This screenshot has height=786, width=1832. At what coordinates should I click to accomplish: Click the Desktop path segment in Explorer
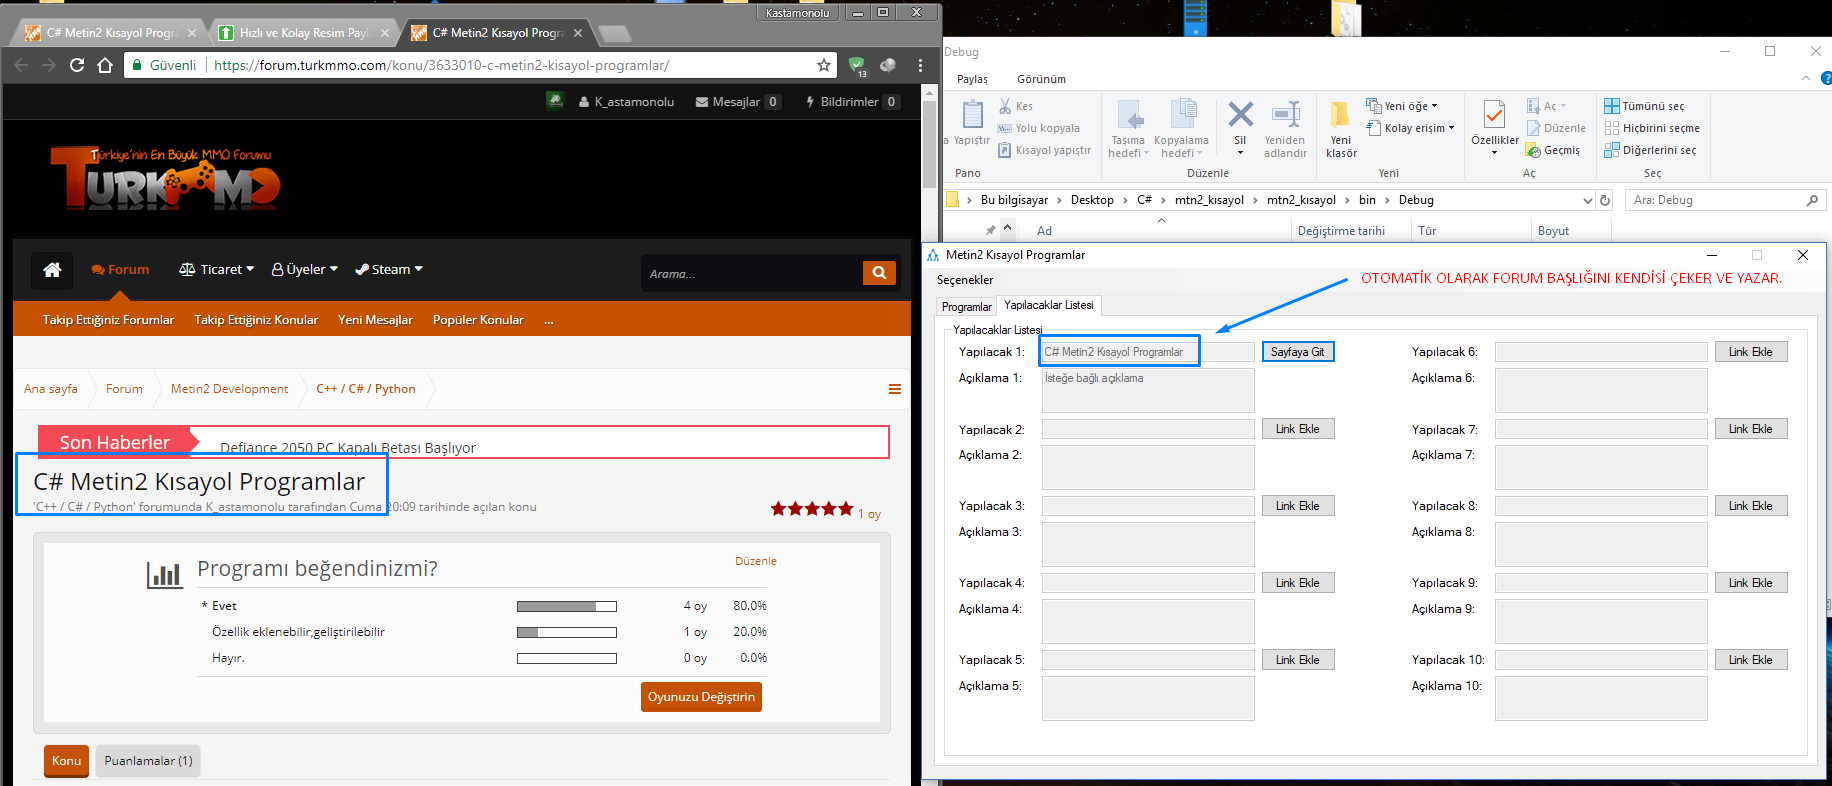[1092, 200]
